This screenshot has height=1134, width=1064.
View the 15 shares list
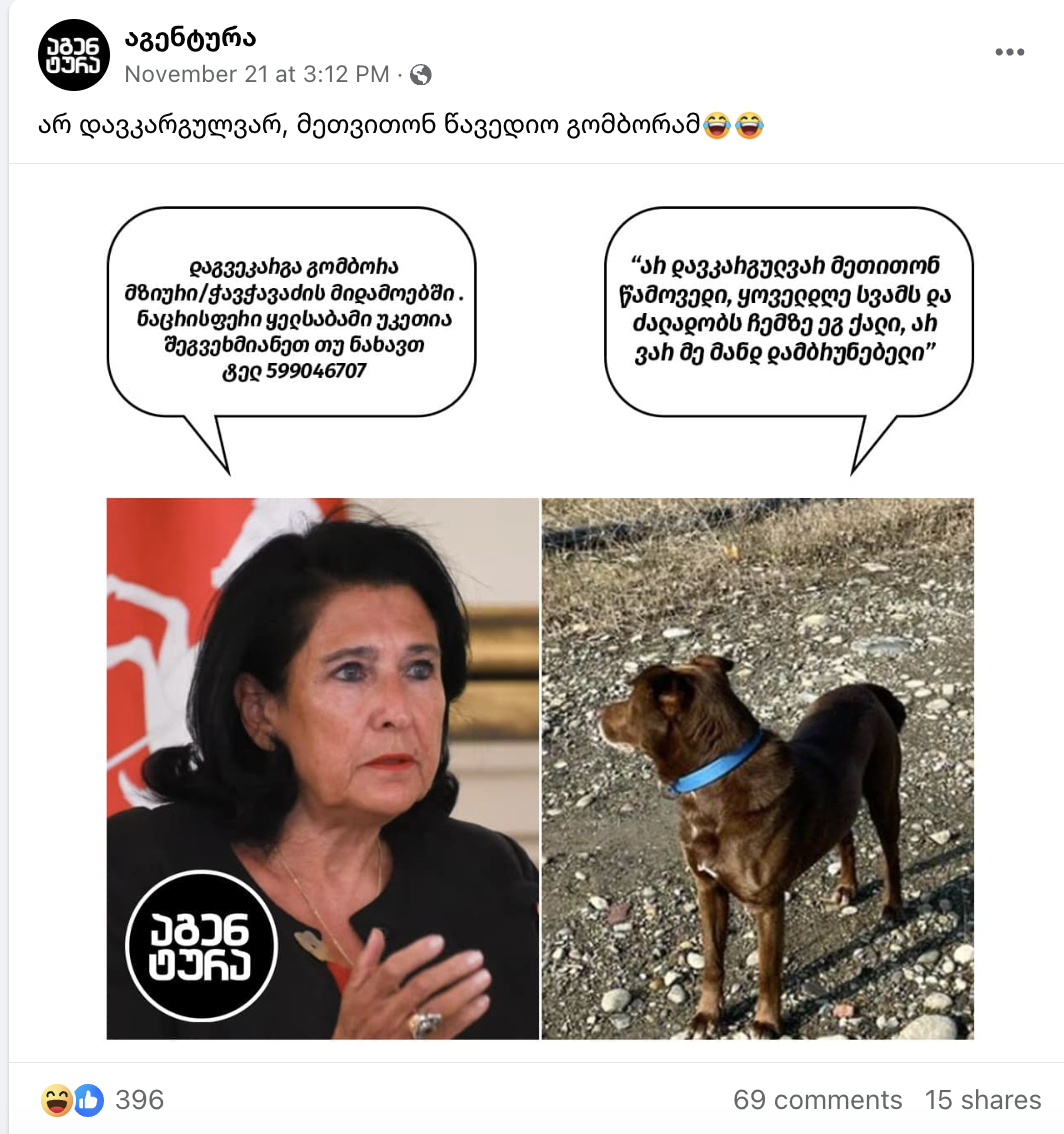(x=983, y=1100)
